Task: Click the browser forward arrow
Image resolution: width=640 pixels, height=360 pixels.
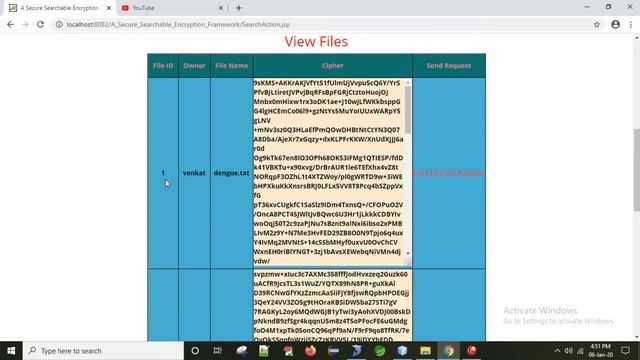Action: pyautogui.click(x=25, y=24)
